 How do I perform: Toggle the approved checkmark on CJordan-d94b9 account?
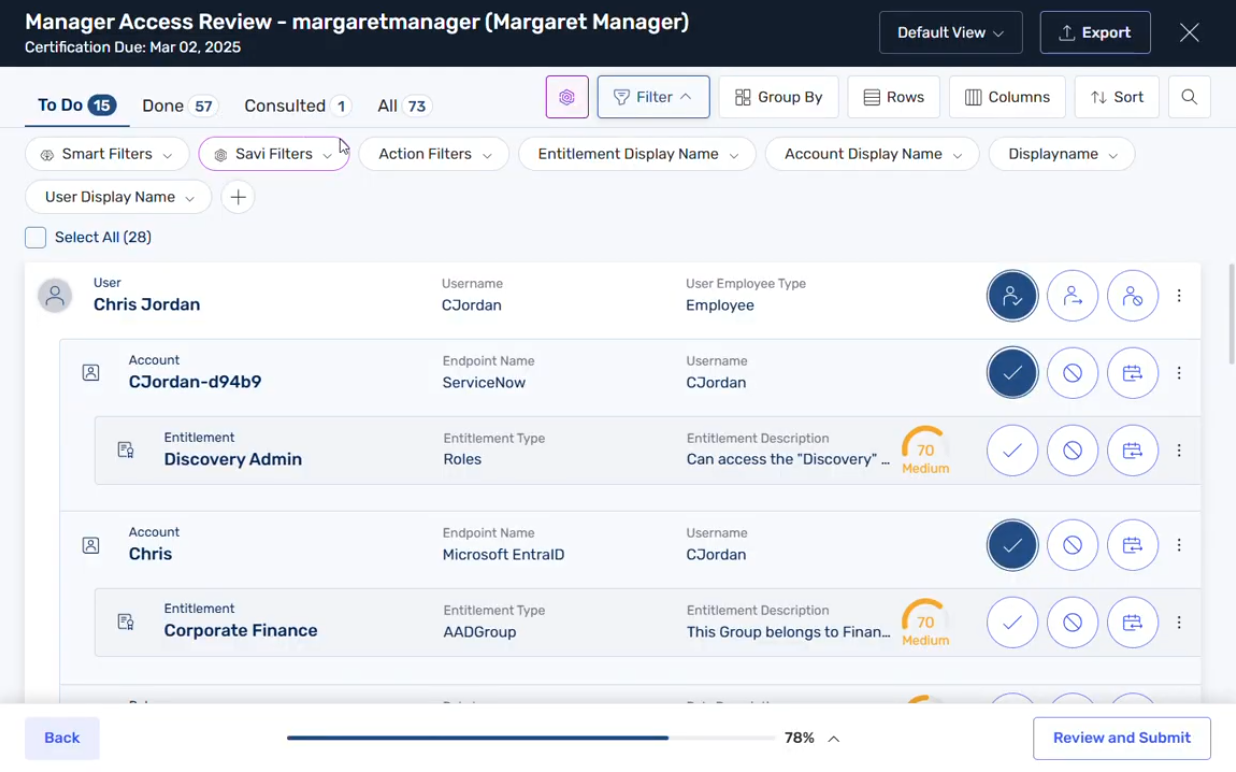[x=1012, y=373]
